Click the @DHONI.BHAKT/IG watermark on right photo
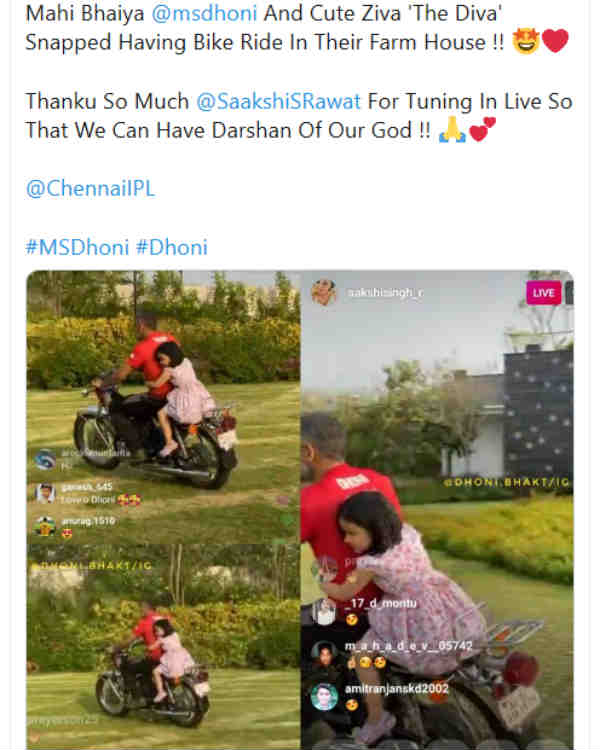The image size is (600, 750). 507,482
